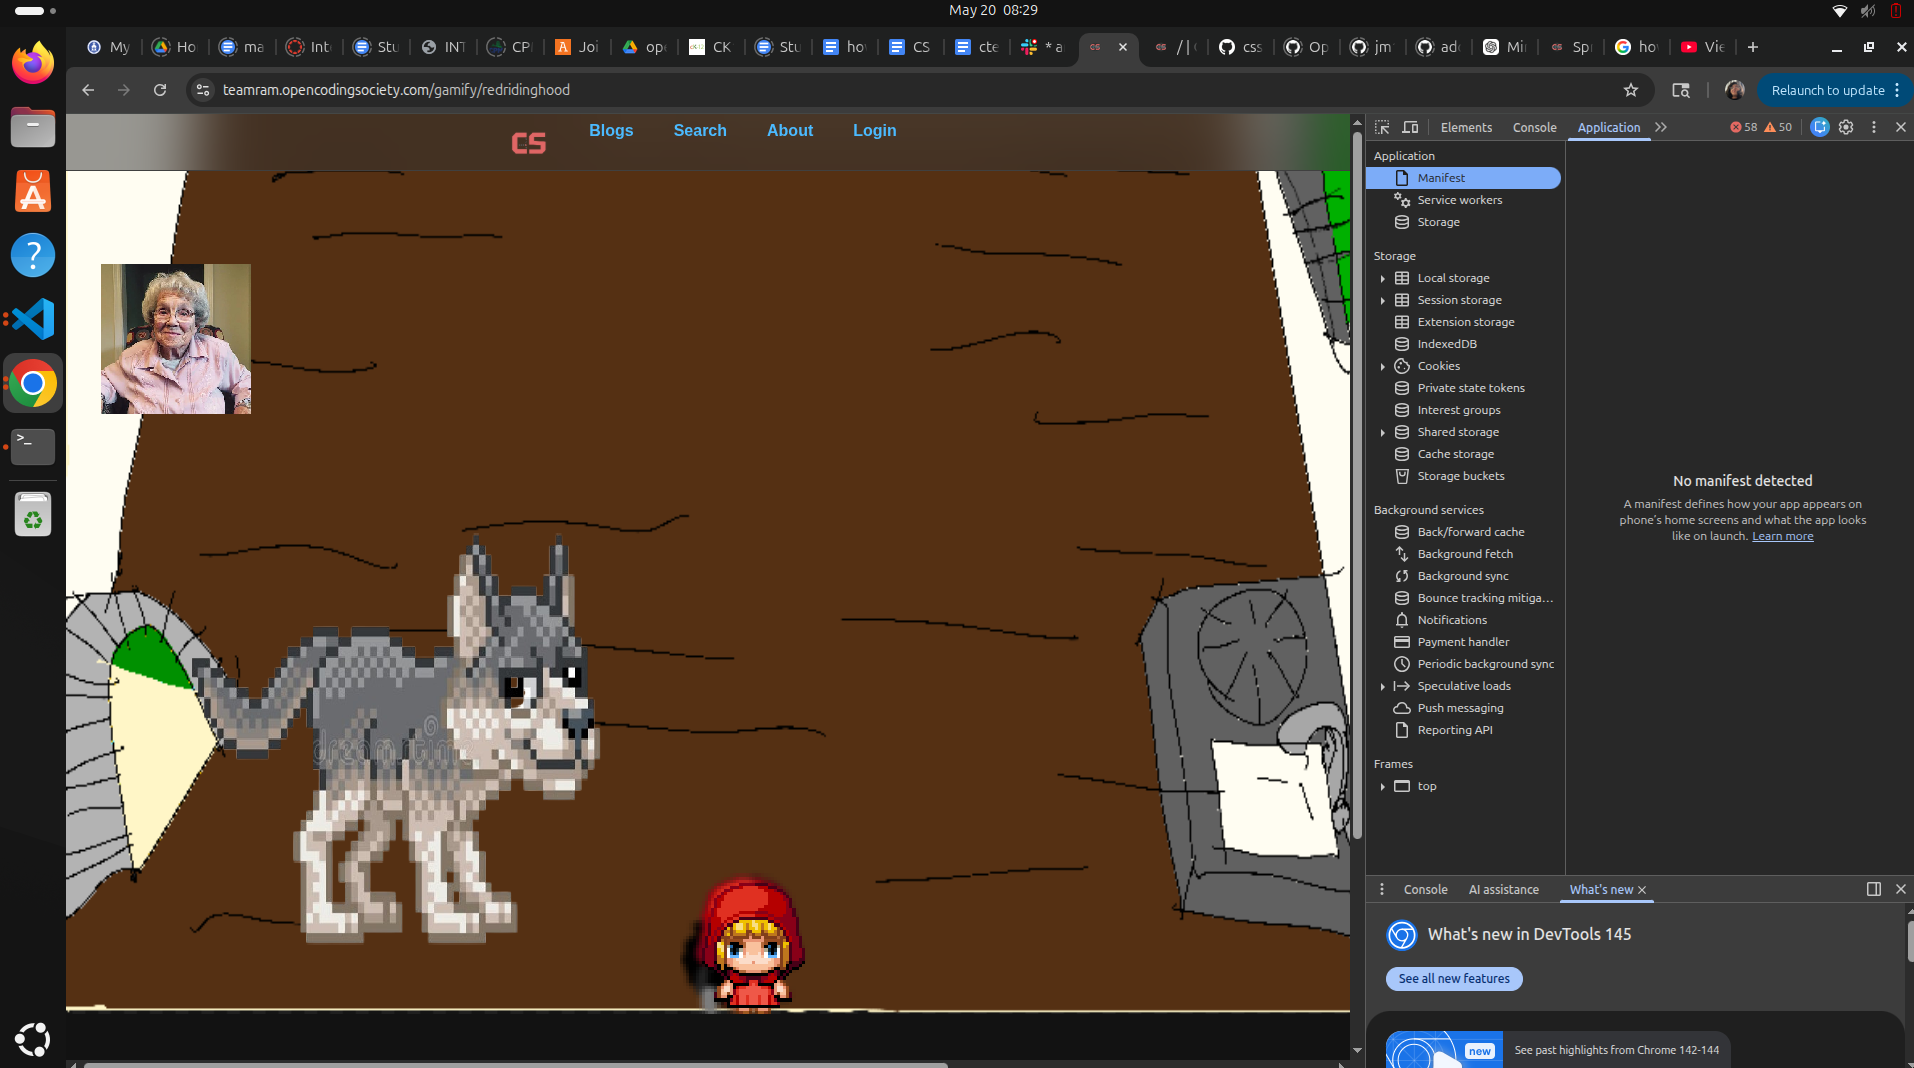1914x1068 pixels.
Task: Open Terminal from the Ubuntu dock
Action: click(x=33, y=447)
